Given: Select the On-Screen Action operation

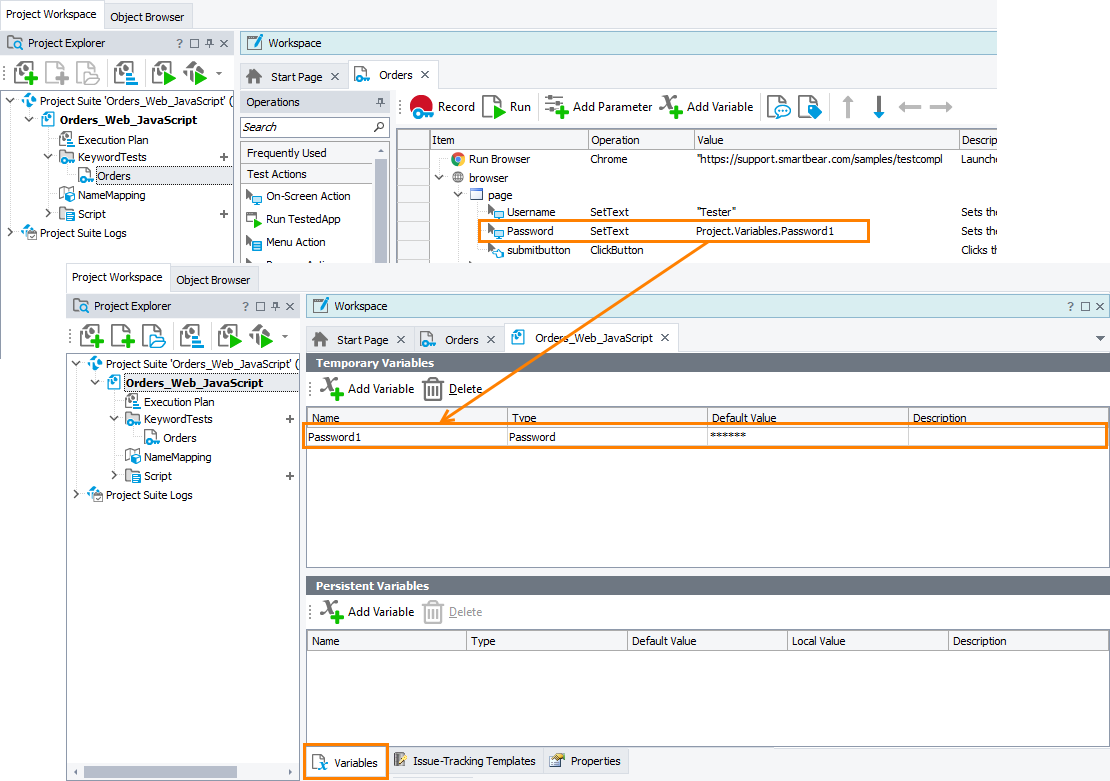Looking at the screenshot, I should [x=307, y=196].
